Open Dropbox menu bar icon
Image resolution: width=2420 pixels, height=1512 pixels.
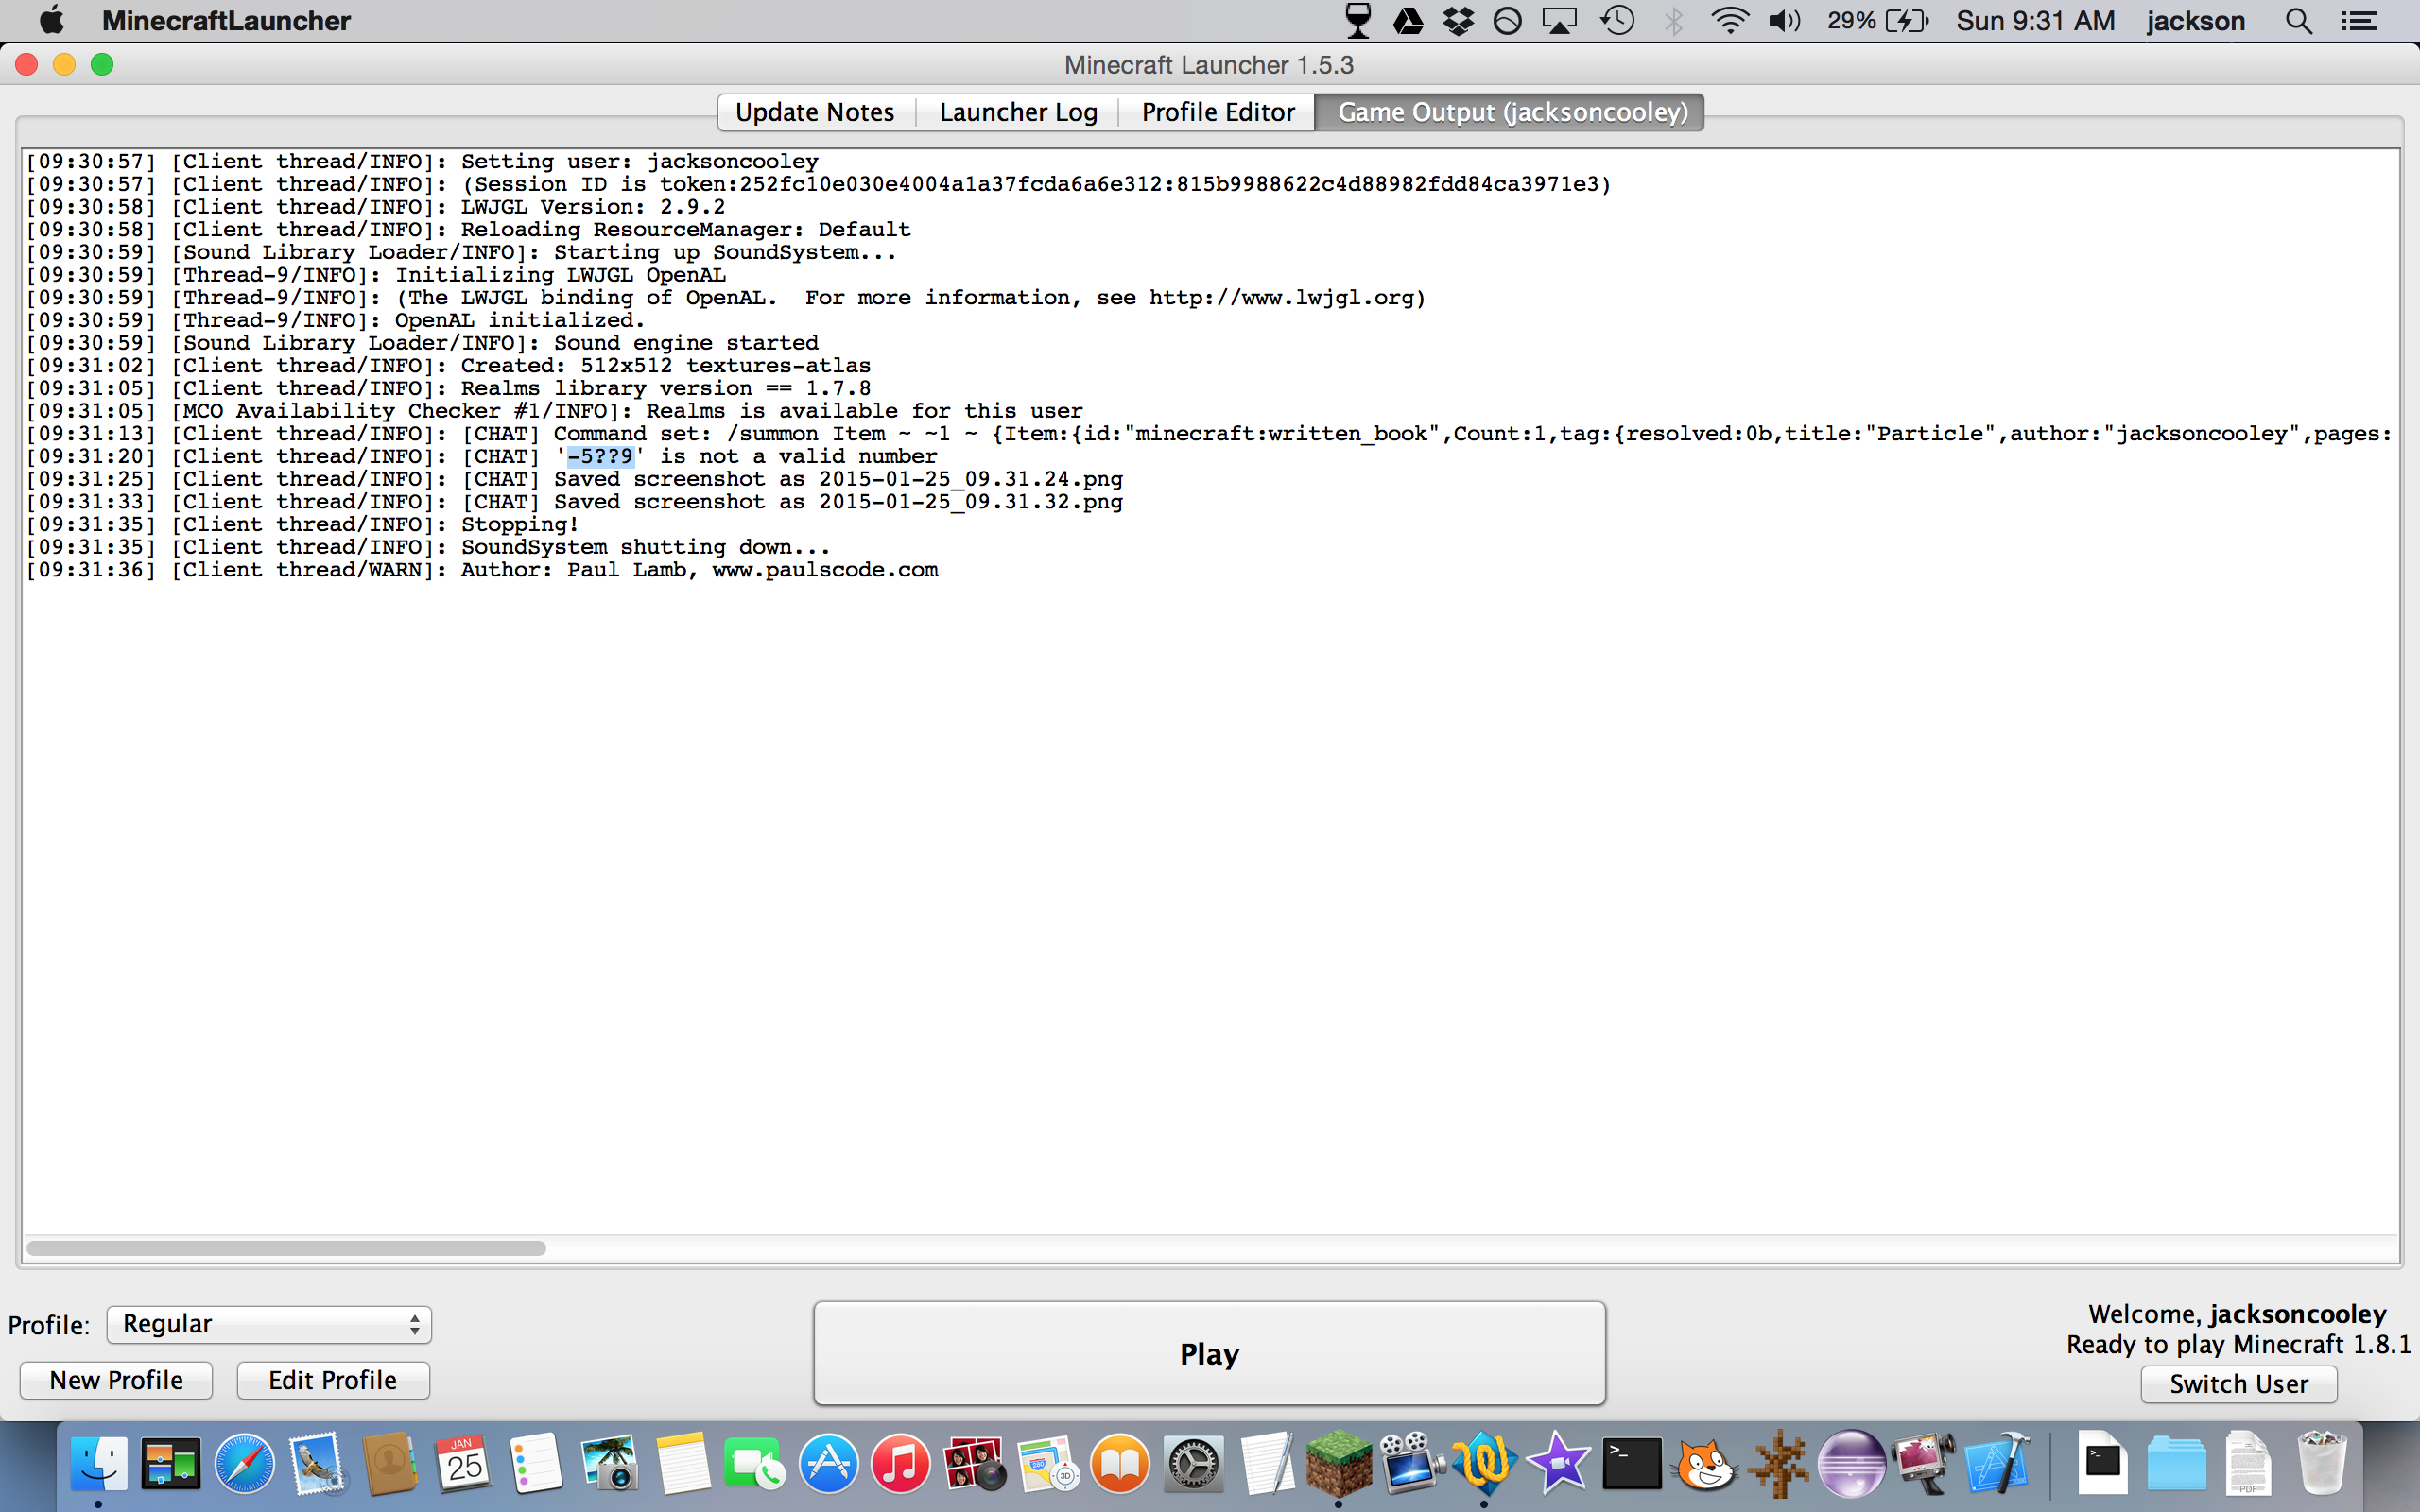coord(1459,21)
